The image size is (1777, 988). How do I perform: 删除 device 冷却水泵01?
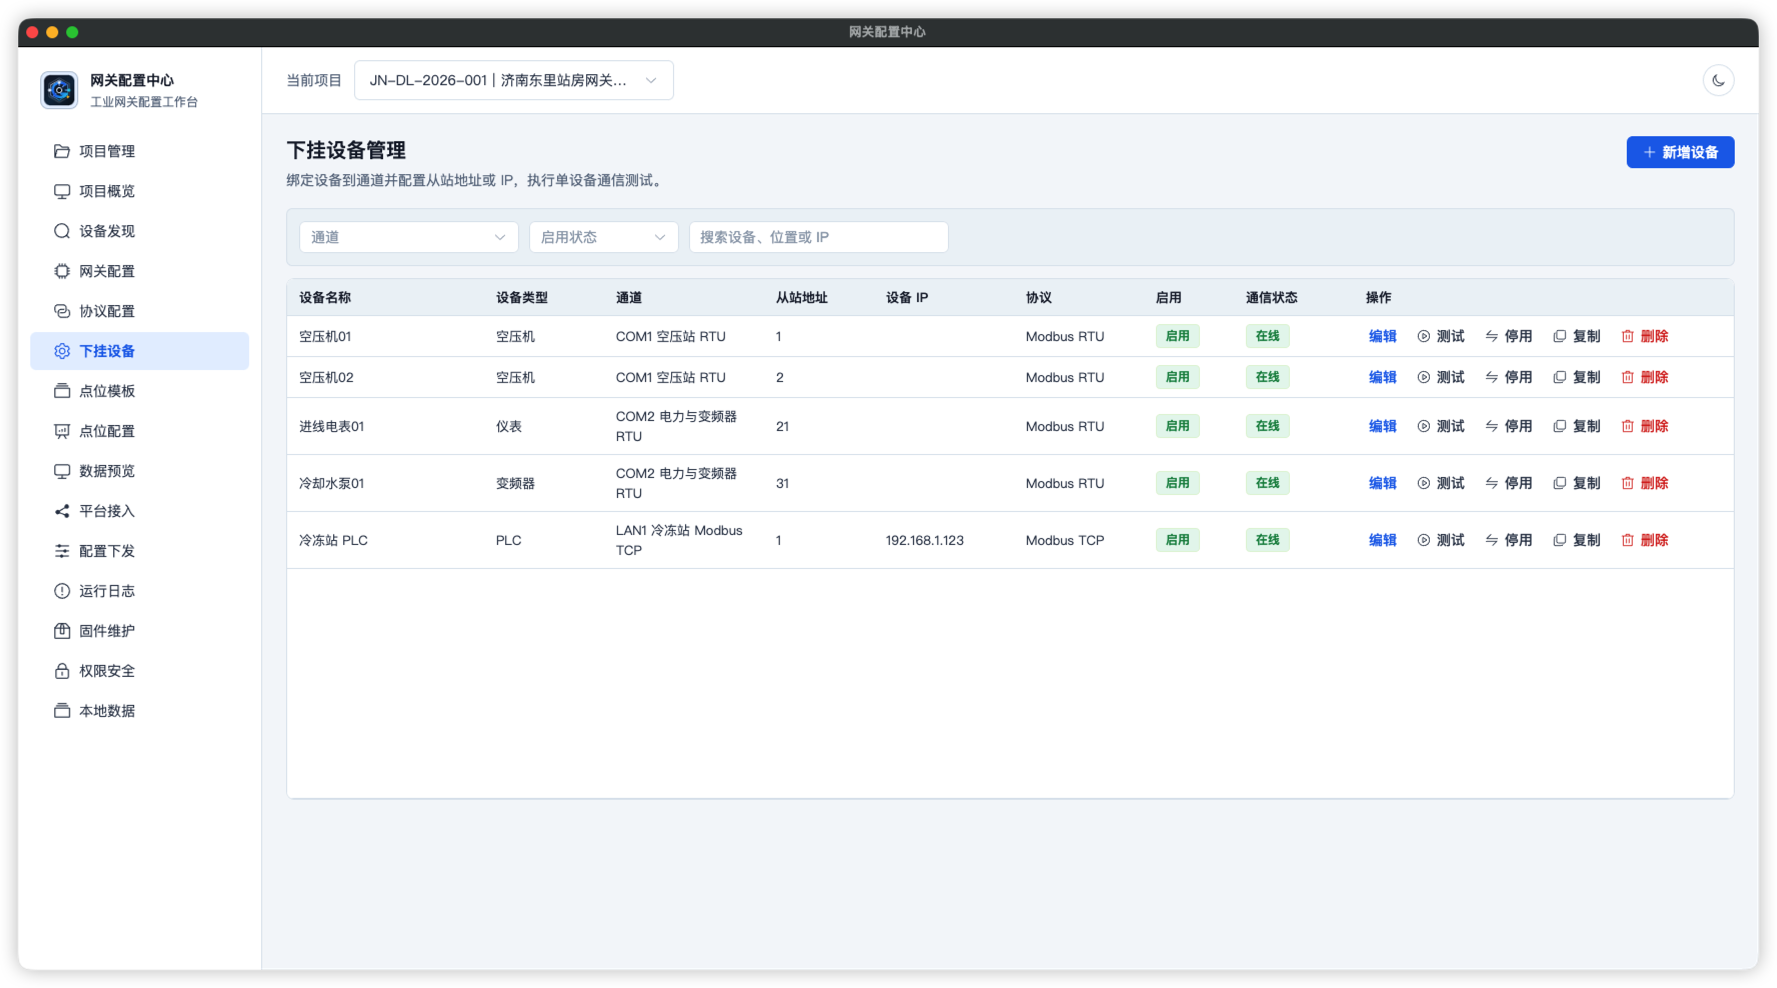(1644, 483)
